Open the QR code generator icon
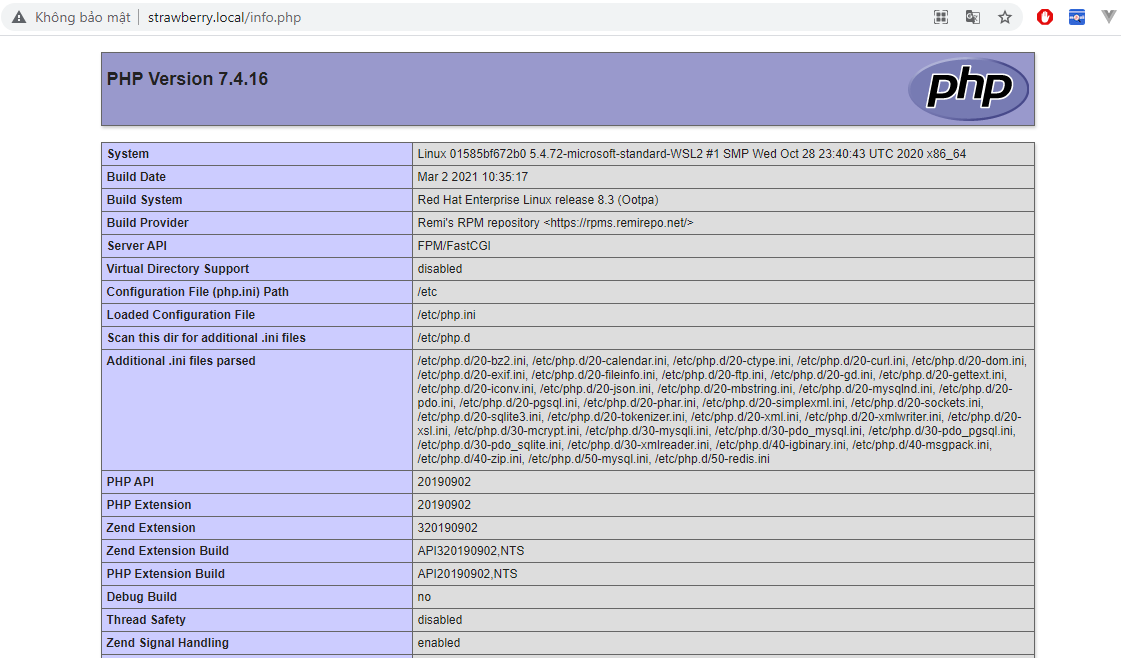Viewport: 1121px width, 658px height. coord(941,17)
